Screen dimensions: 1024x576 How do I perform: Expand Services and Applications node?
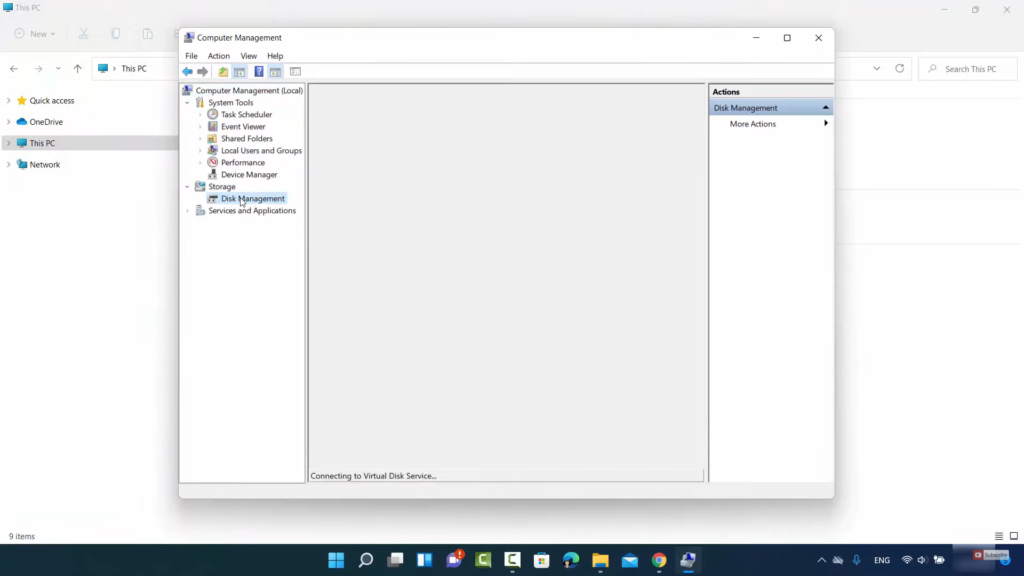coord(187,211)
